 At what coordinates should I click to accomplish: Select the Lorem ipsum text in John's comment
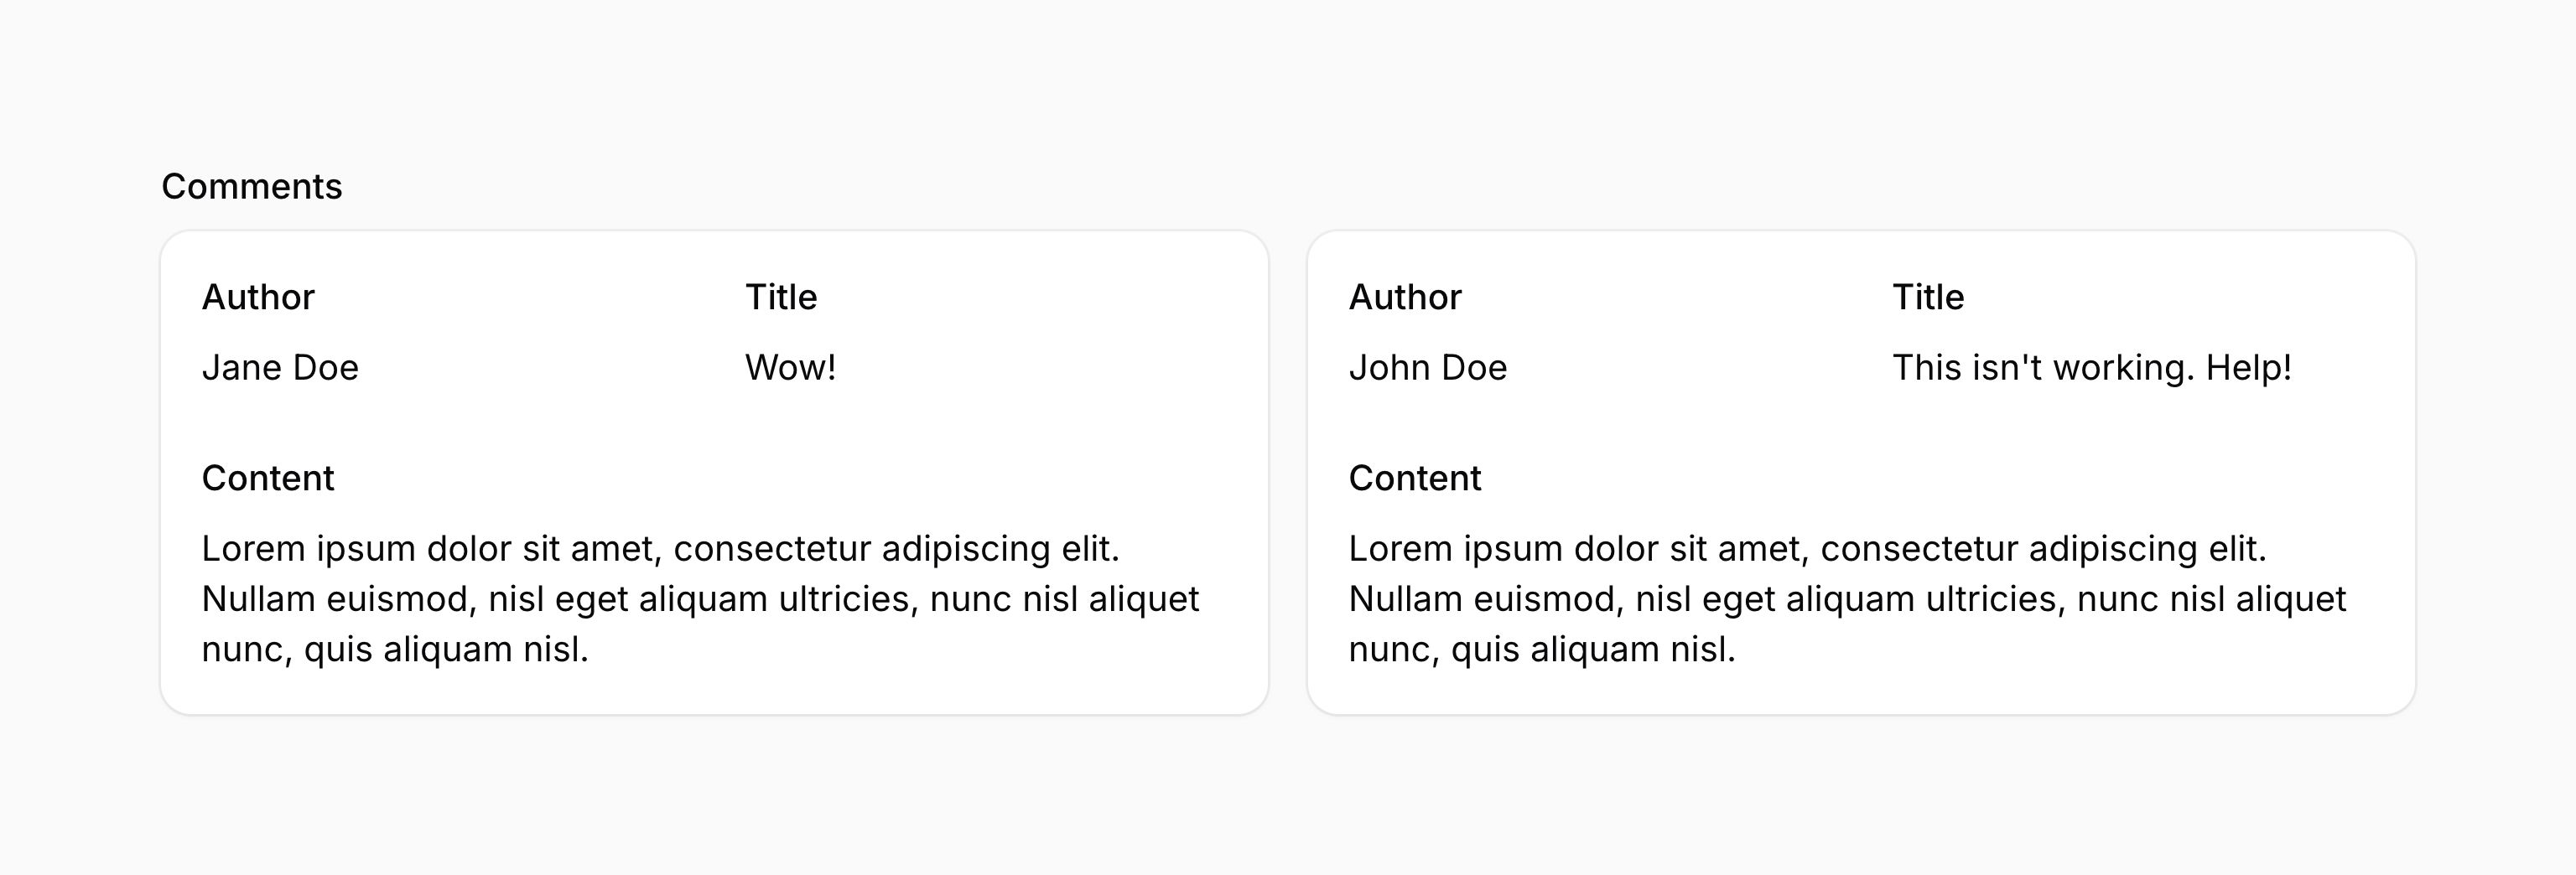(x=1848, y=599)
